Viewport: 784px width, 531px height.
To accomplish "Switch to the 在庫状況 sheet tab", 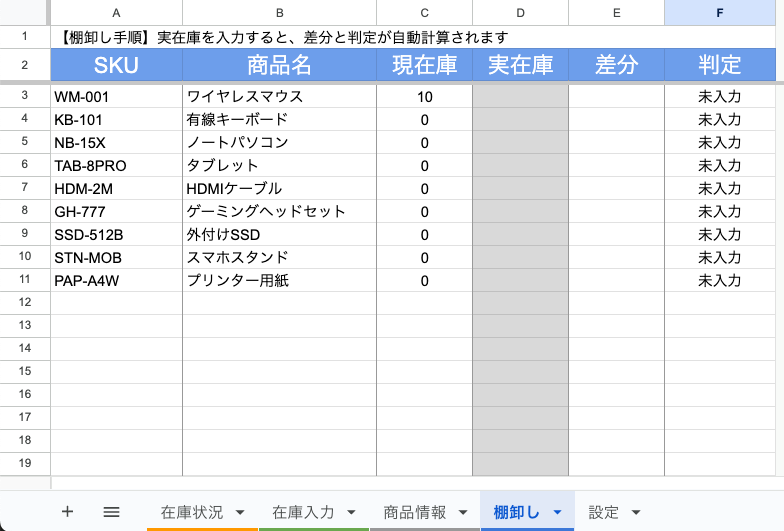I will [x=192, y=512].
